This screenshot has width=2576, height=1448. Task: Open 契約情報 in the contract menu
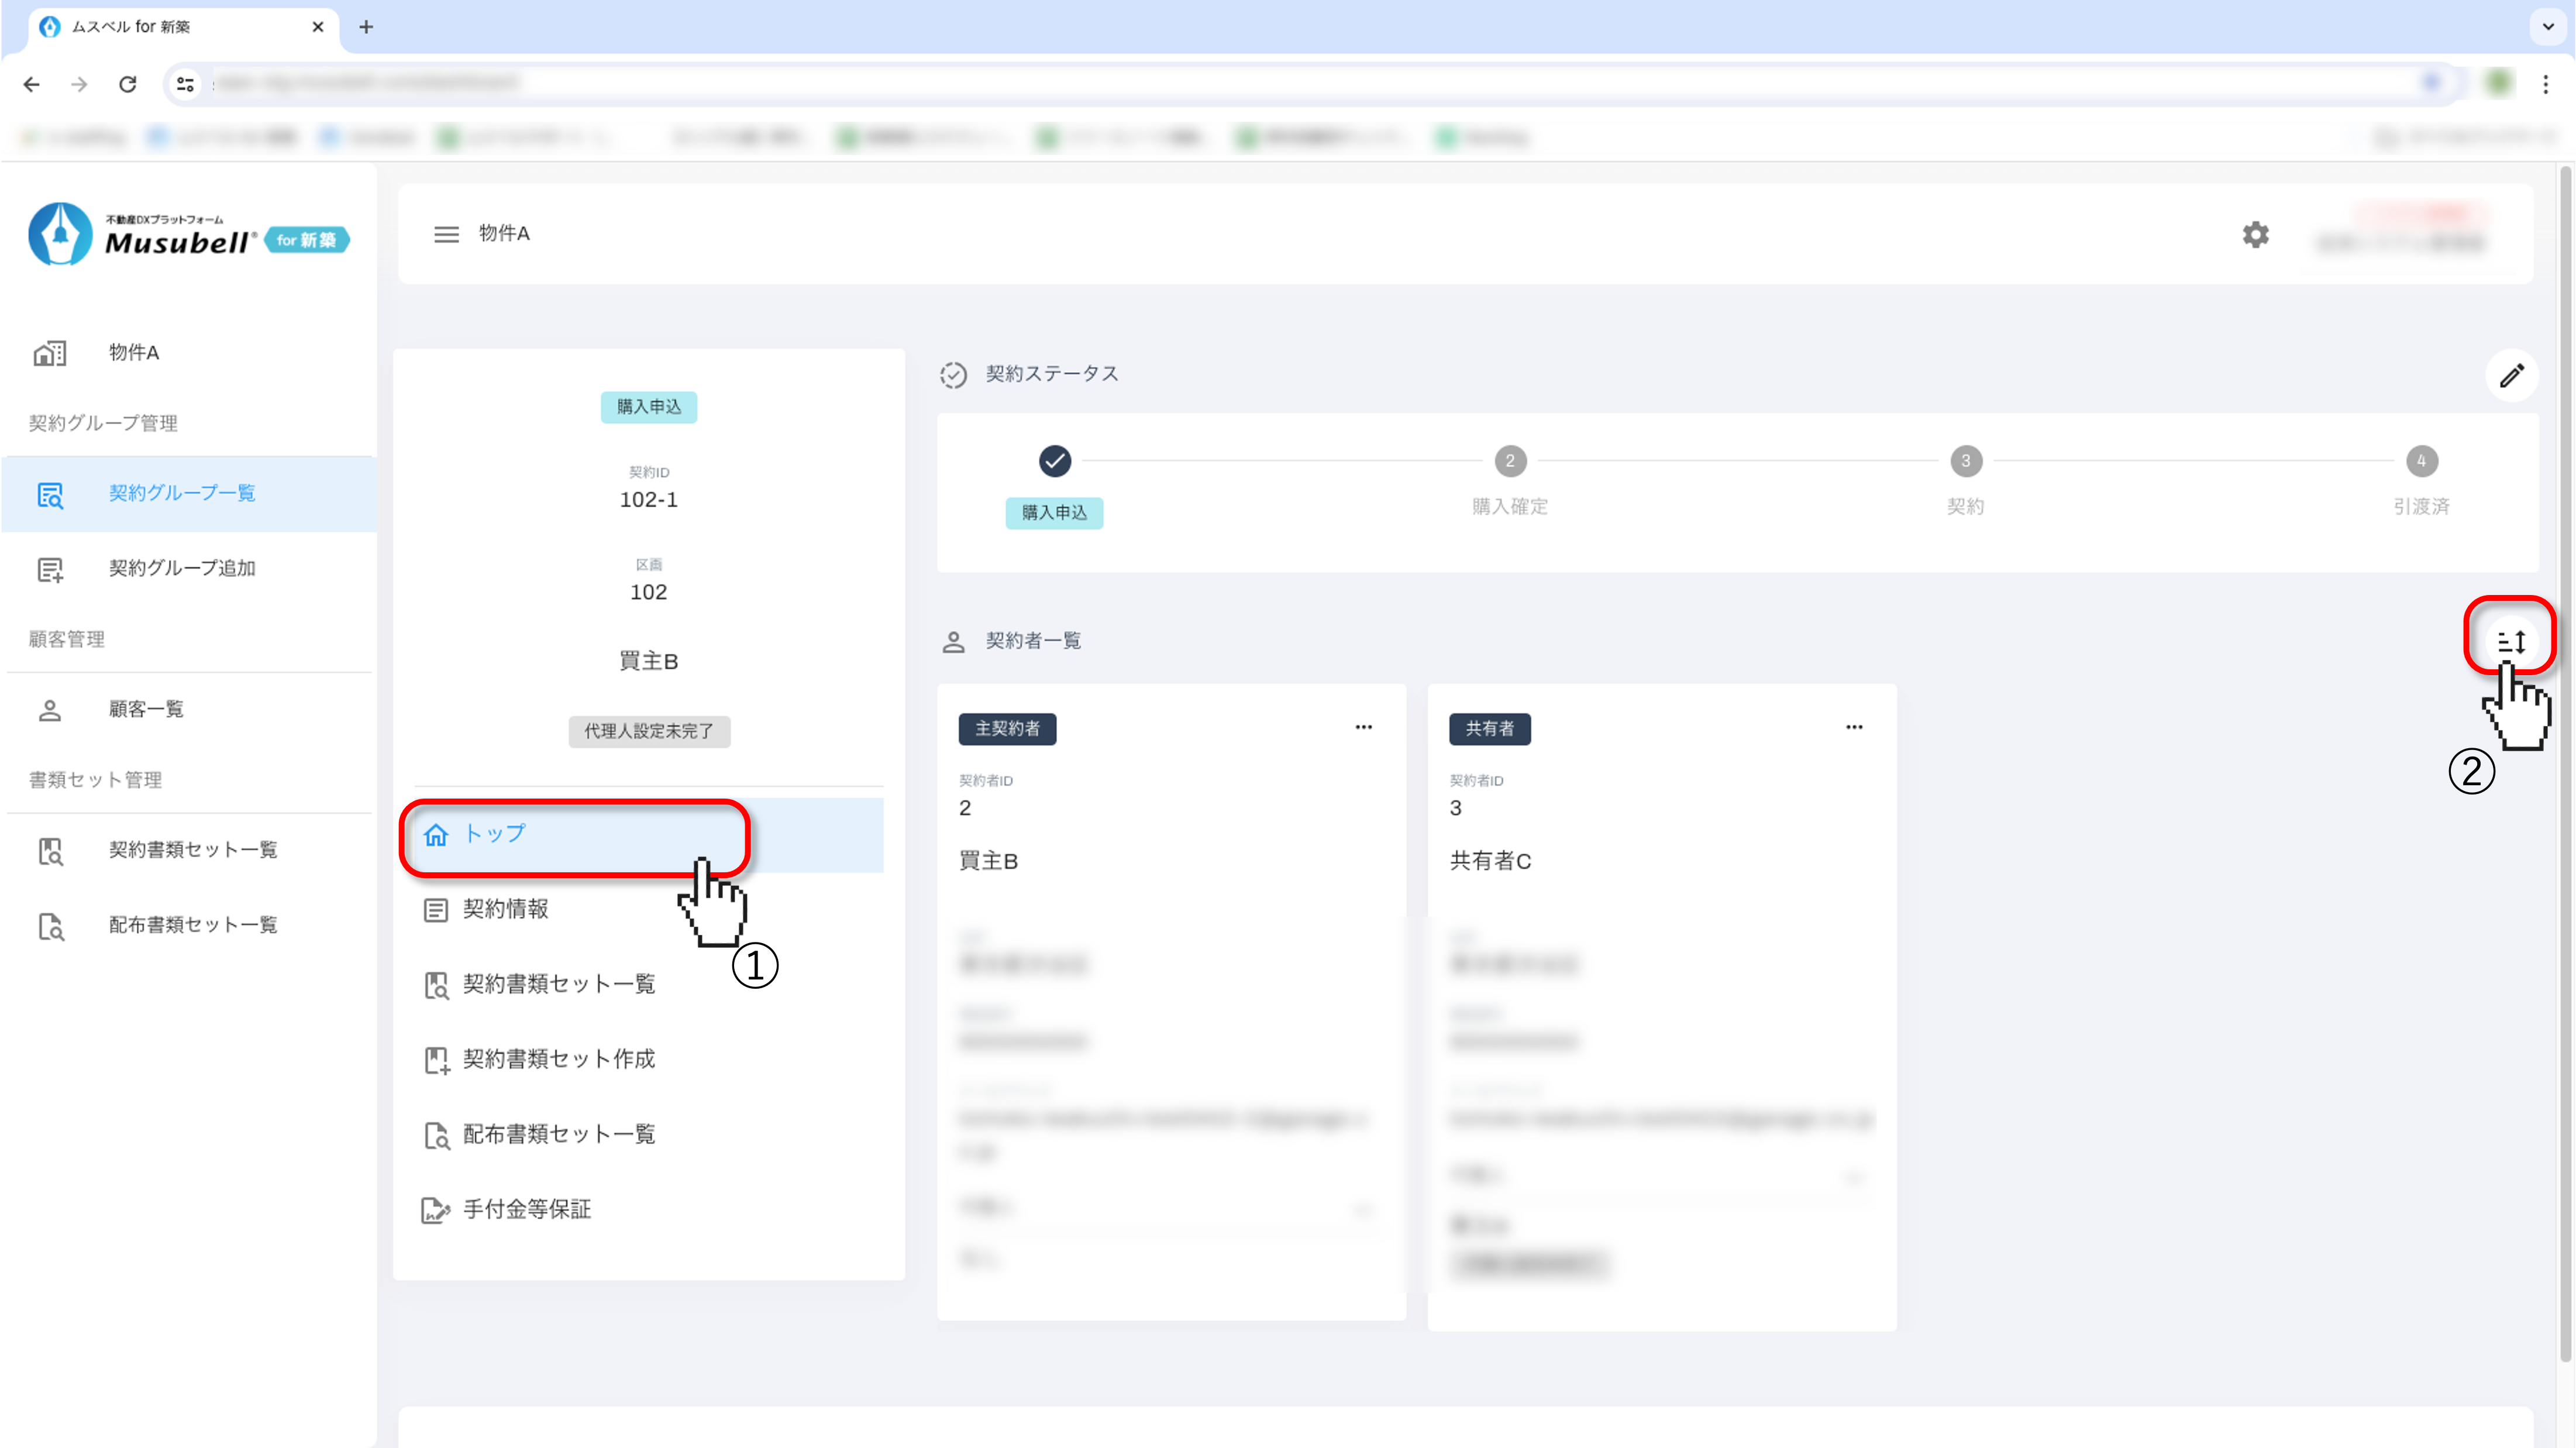tap(505, 909)
